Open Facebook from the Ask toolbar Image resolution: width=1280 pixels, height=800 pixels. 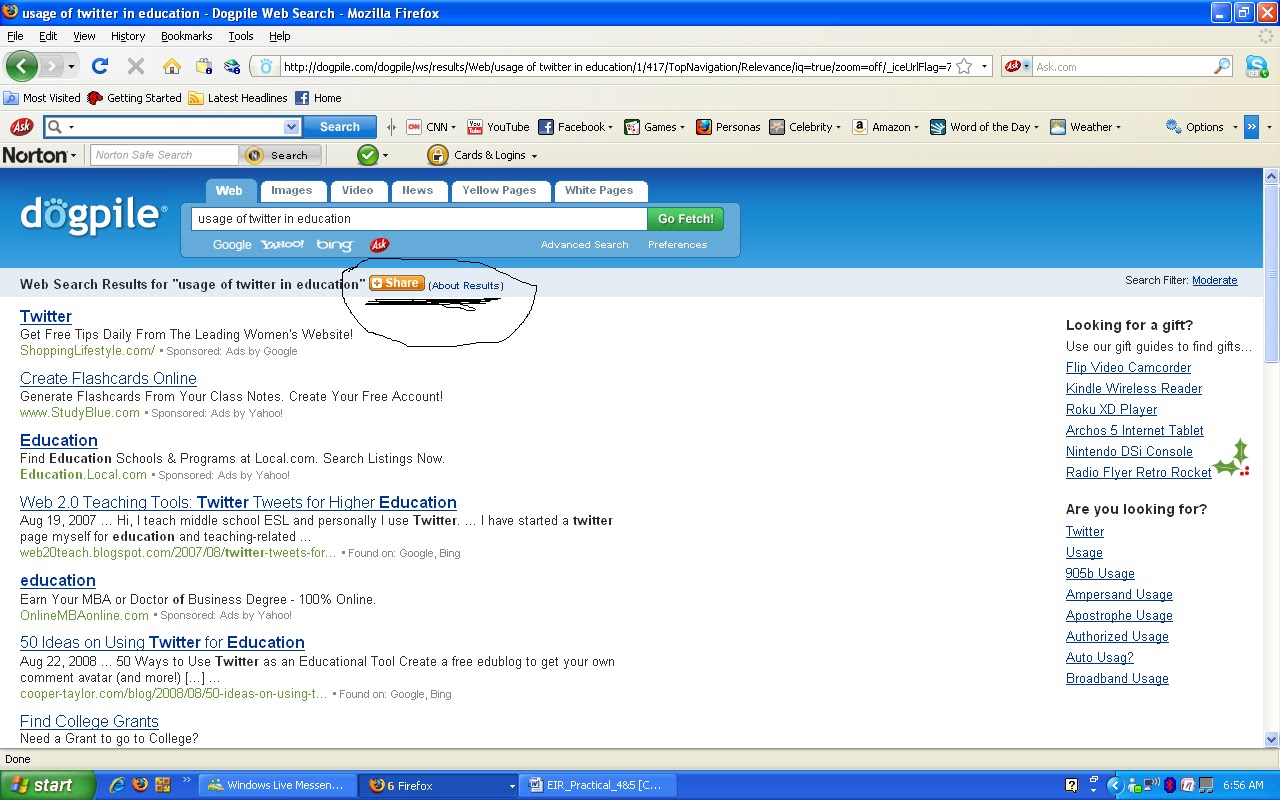575,127
